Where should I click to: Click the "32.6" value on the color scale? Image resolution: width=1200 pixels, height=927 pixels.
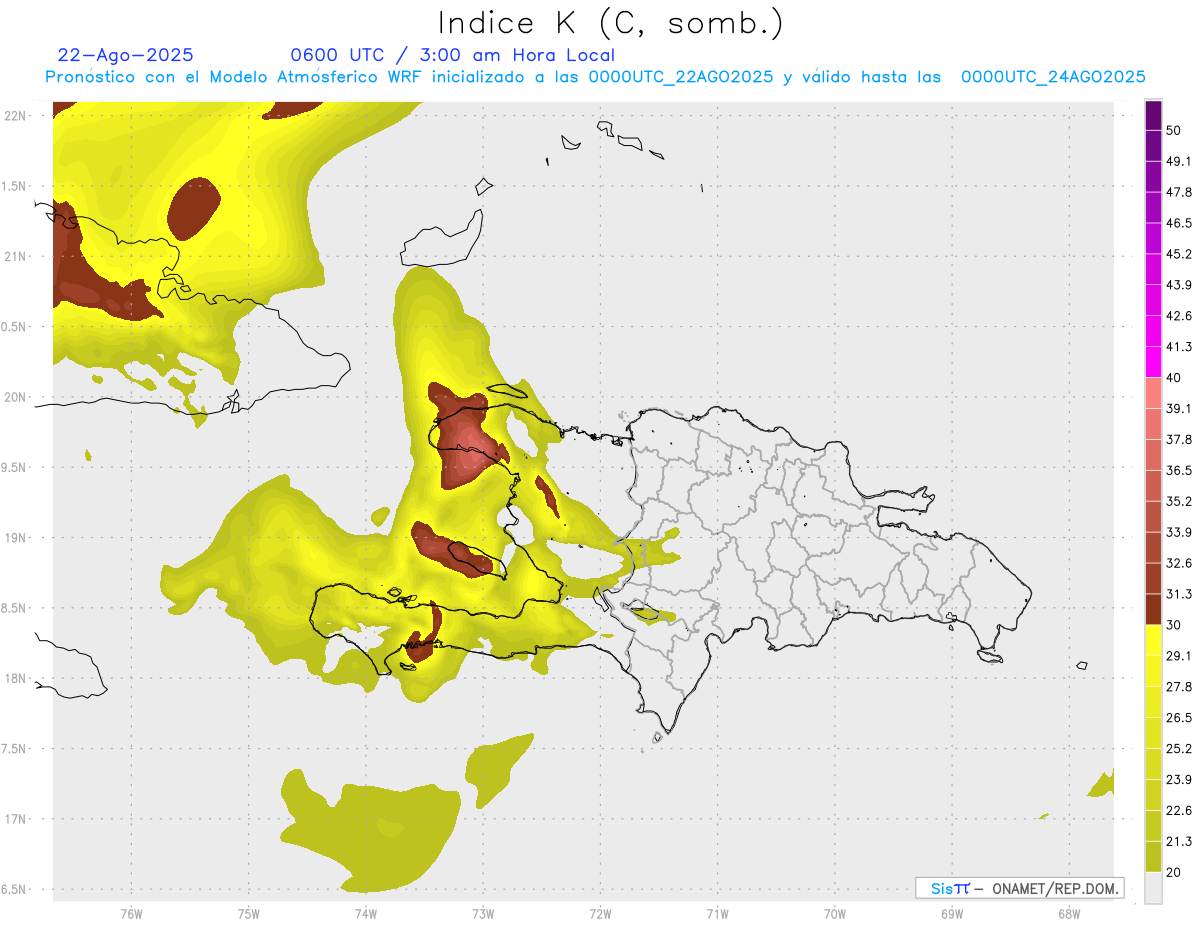click(1179, 563)
